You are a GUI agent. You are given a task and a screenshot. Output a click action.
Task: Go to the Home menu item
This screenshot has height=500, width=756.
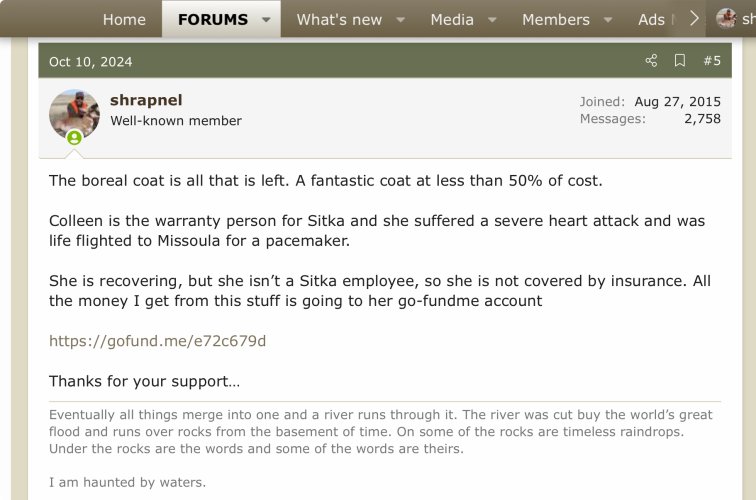point(124,20)
